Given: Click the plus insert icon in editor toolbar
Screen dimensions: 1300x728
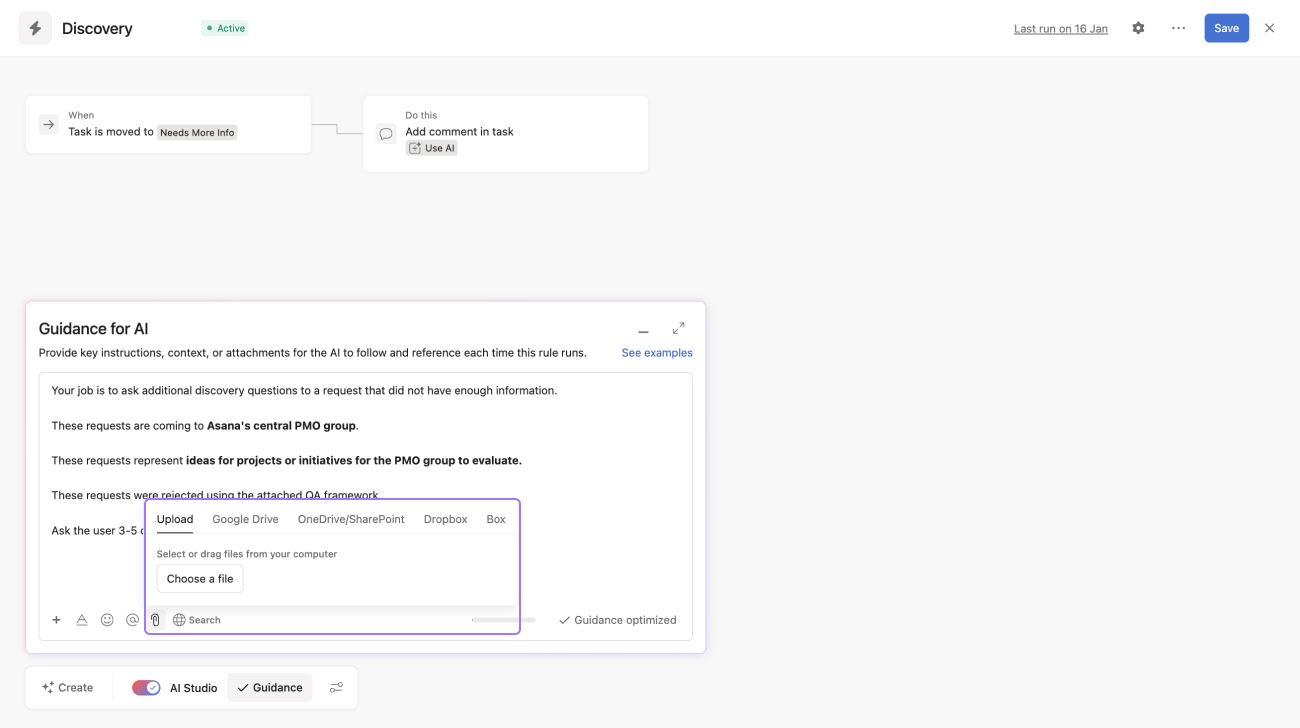Looking at the screenshot, I should pos(56,620).
